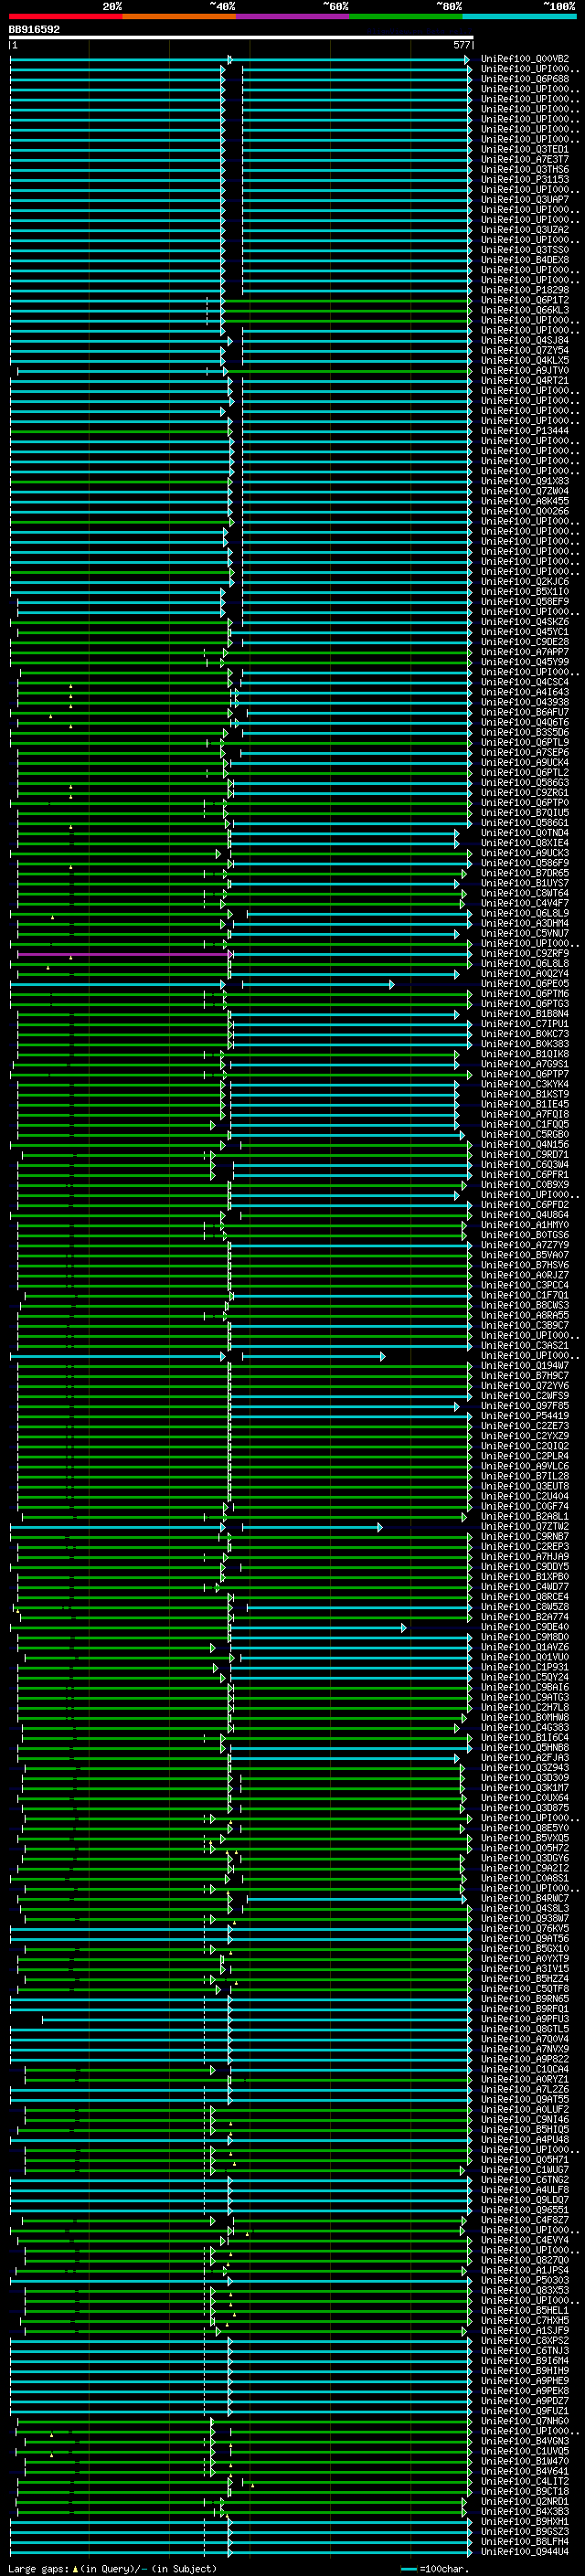Click the cyan segment of the identity legend
The height and width of the screenshot is (2576, 585).
point(520,16)
